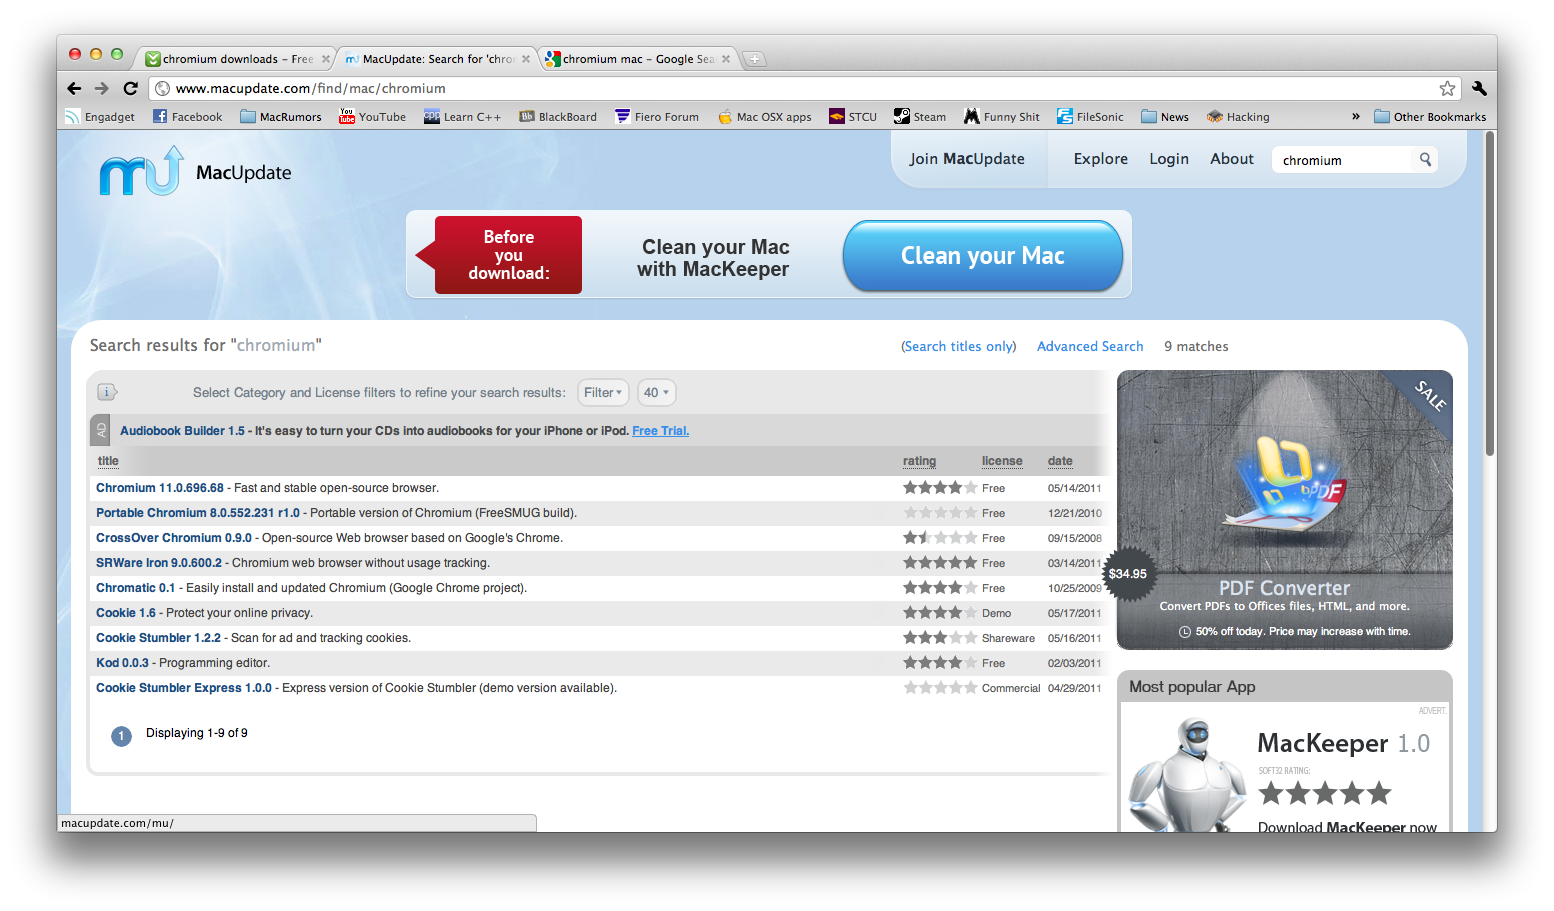Viewport: 1554px width, 911px height.
Task: Open the wrench settings menu
Action: pyautogui.click(x=1479, y=88)
